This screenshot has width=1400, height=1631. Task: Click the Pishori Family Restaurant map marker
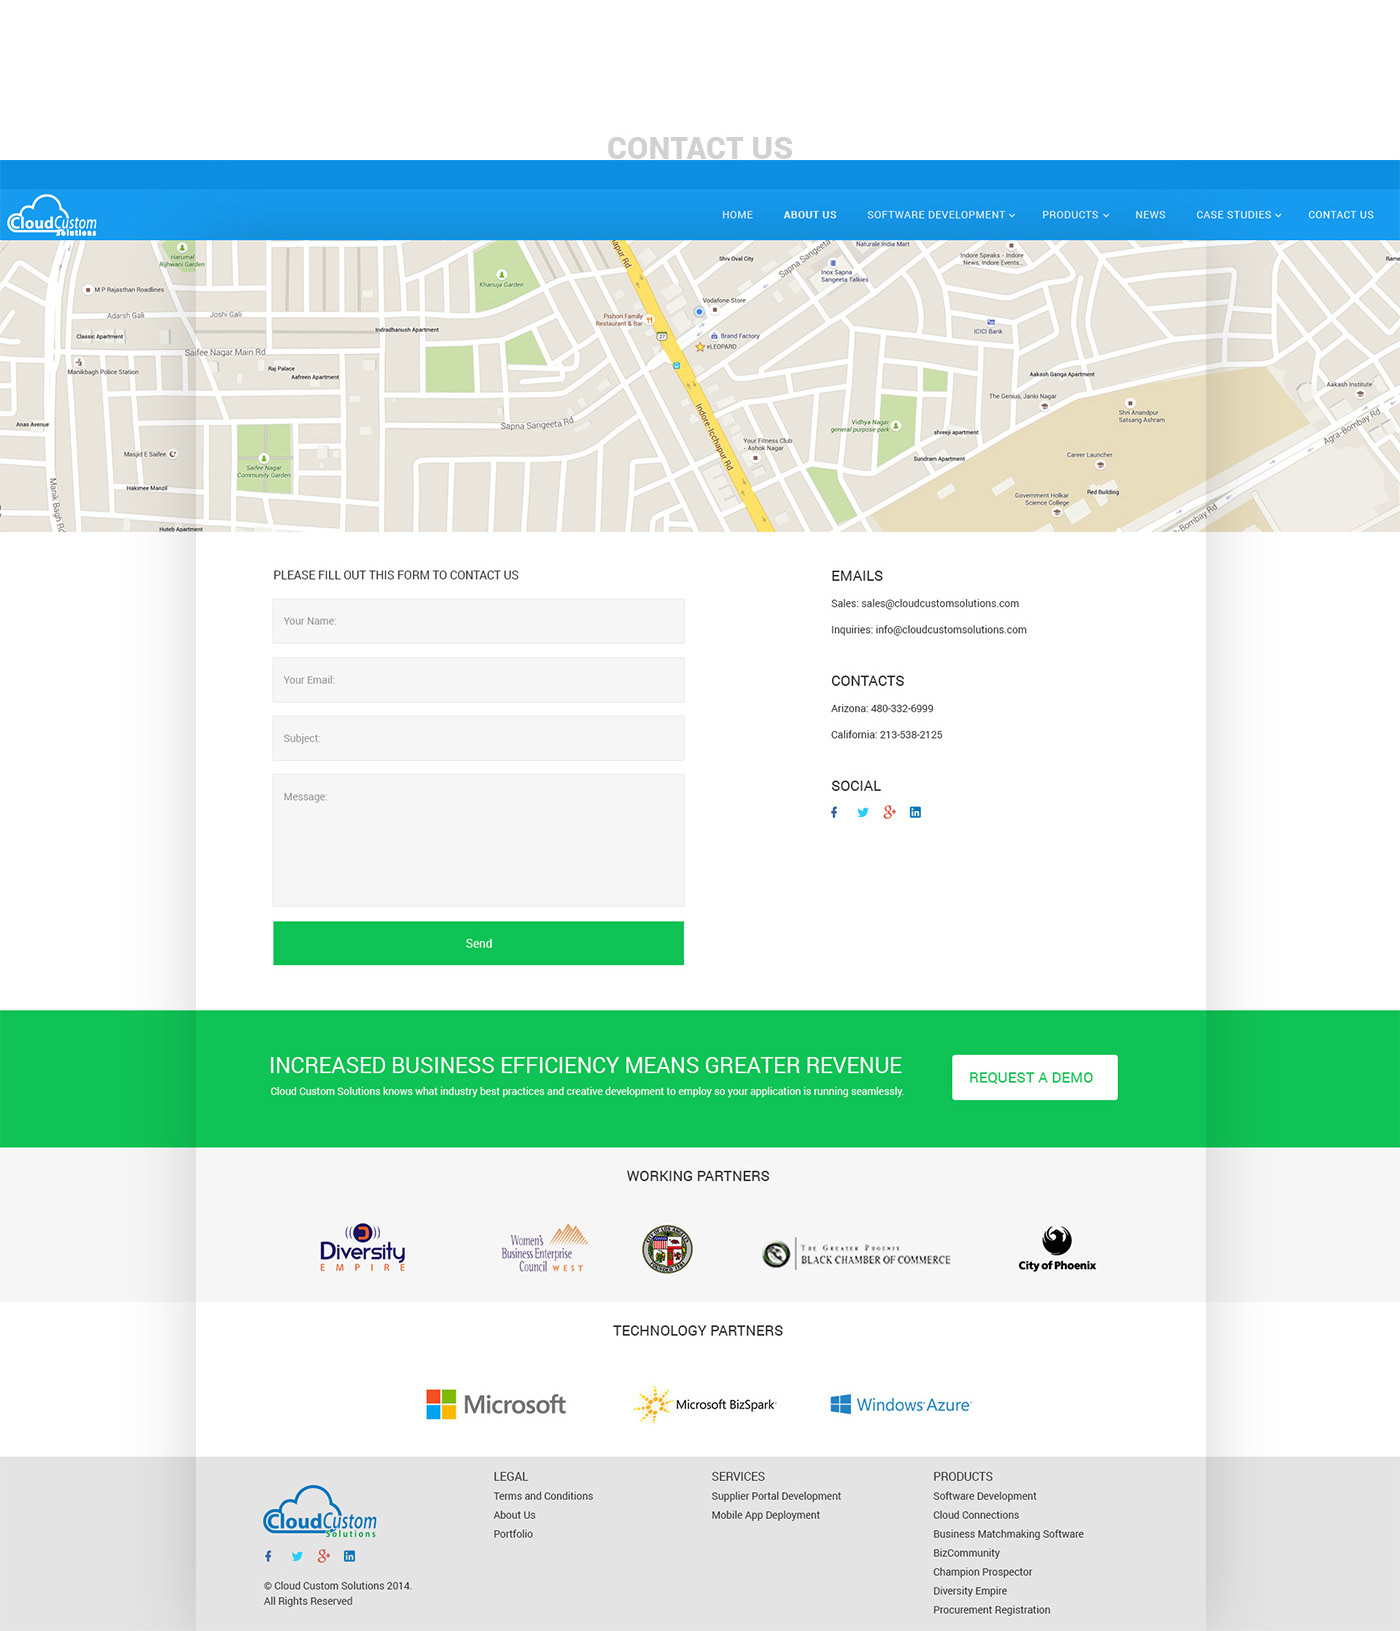click(x=649, y=320)
